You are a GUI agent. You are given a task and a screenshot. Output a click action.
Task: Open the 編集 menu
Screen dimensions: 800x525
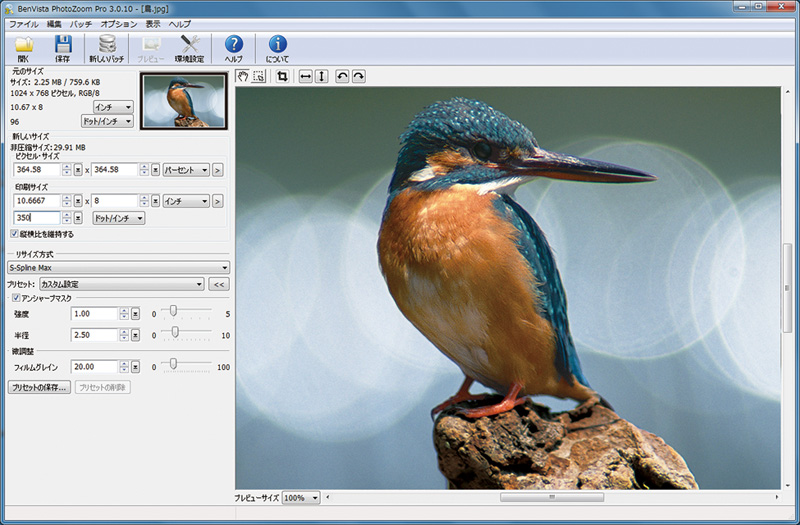(54, 24)
